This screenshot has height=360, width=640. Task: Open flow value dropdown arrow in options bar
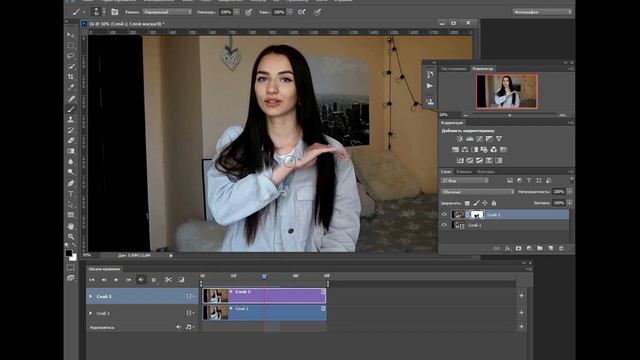coord(289,12)
